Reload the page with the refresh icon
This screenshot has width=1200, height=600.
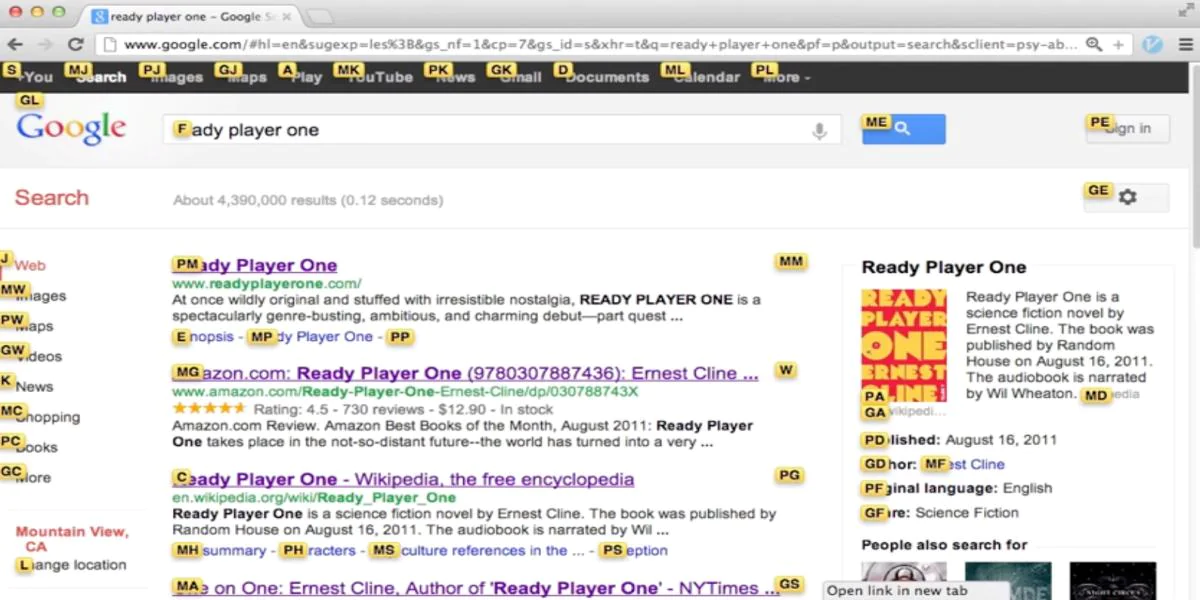76,44
